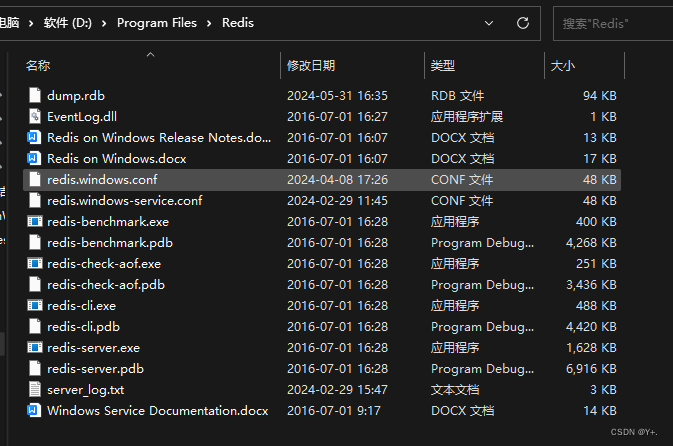Click the Redis breadcrumb segment
The width and height of the screenshot is (673, 446).
238,23
